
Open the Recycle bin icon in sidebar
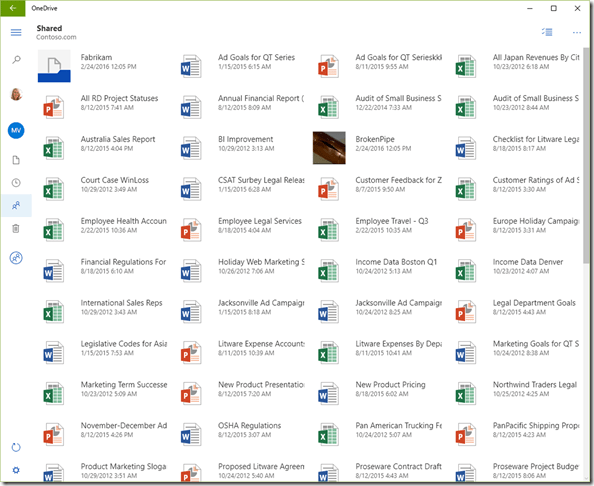(16, 228)
